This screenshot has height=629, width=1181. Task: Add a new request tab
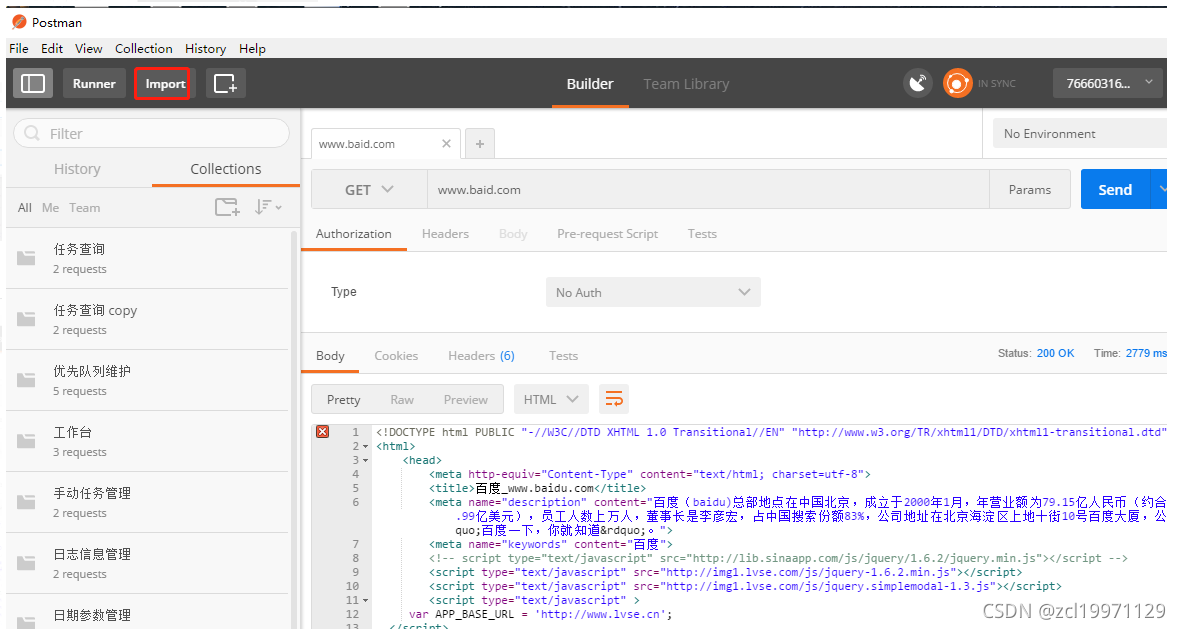[480, 143]
